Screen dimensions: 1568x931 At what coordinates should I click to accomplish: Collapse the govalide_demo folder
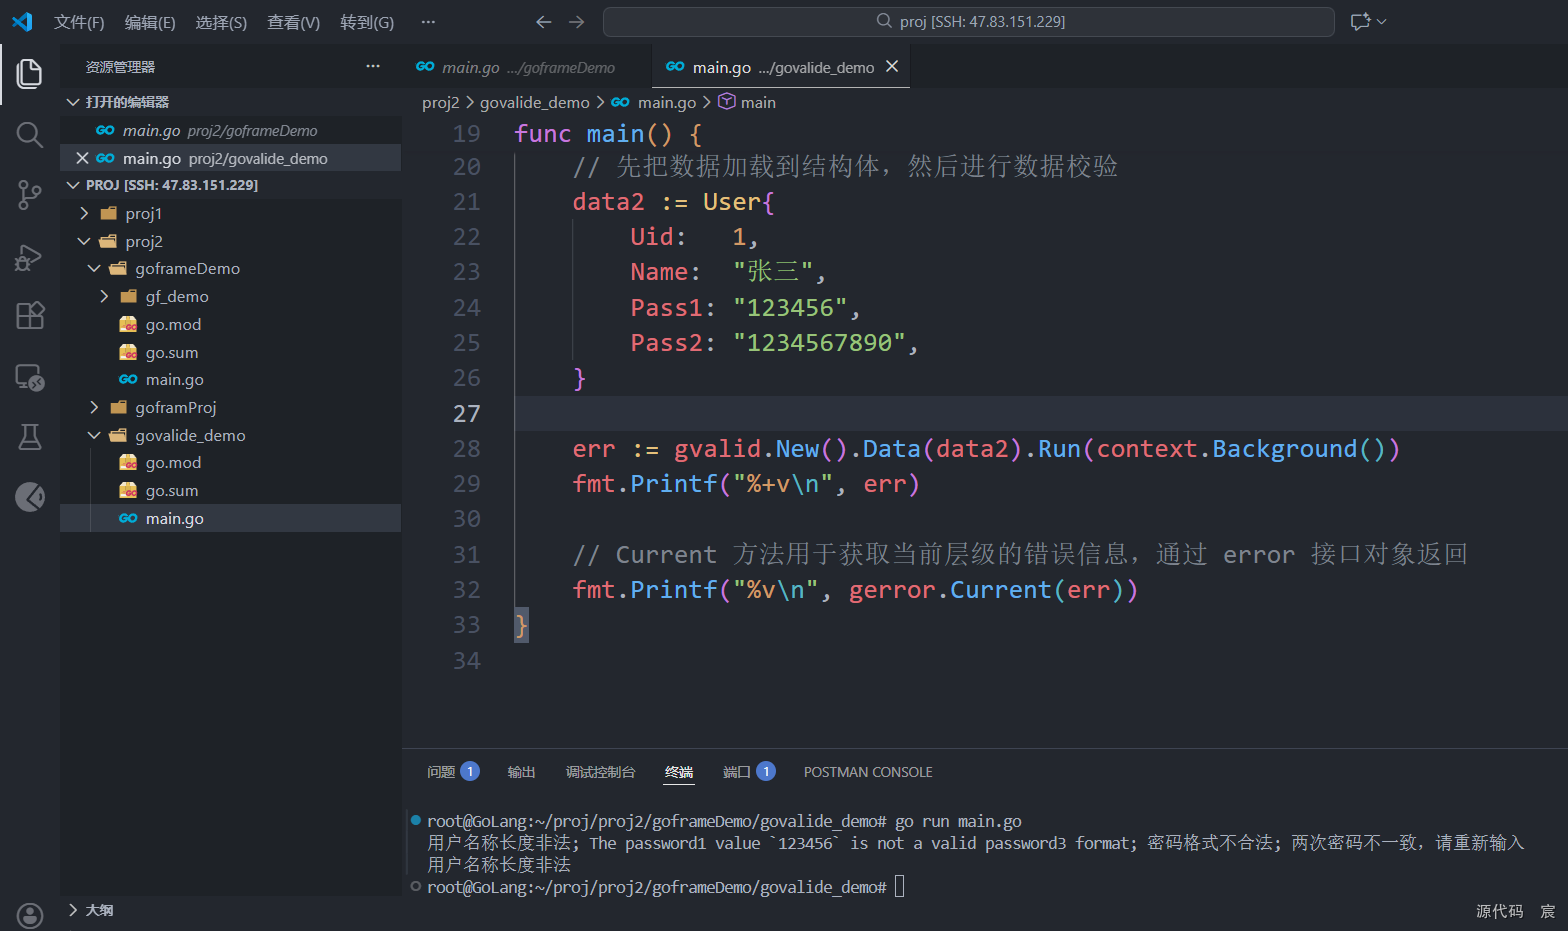(230, 435)
